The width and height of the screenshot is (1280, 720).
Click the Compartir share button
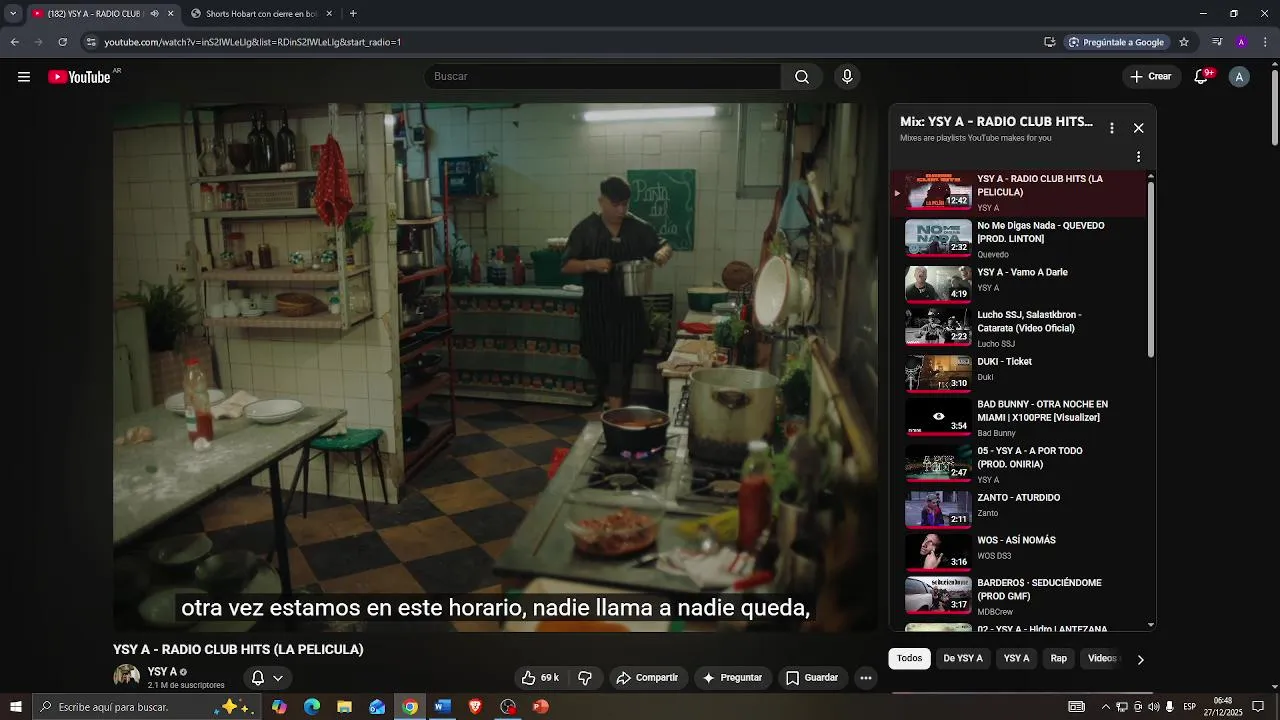[647, 678]
